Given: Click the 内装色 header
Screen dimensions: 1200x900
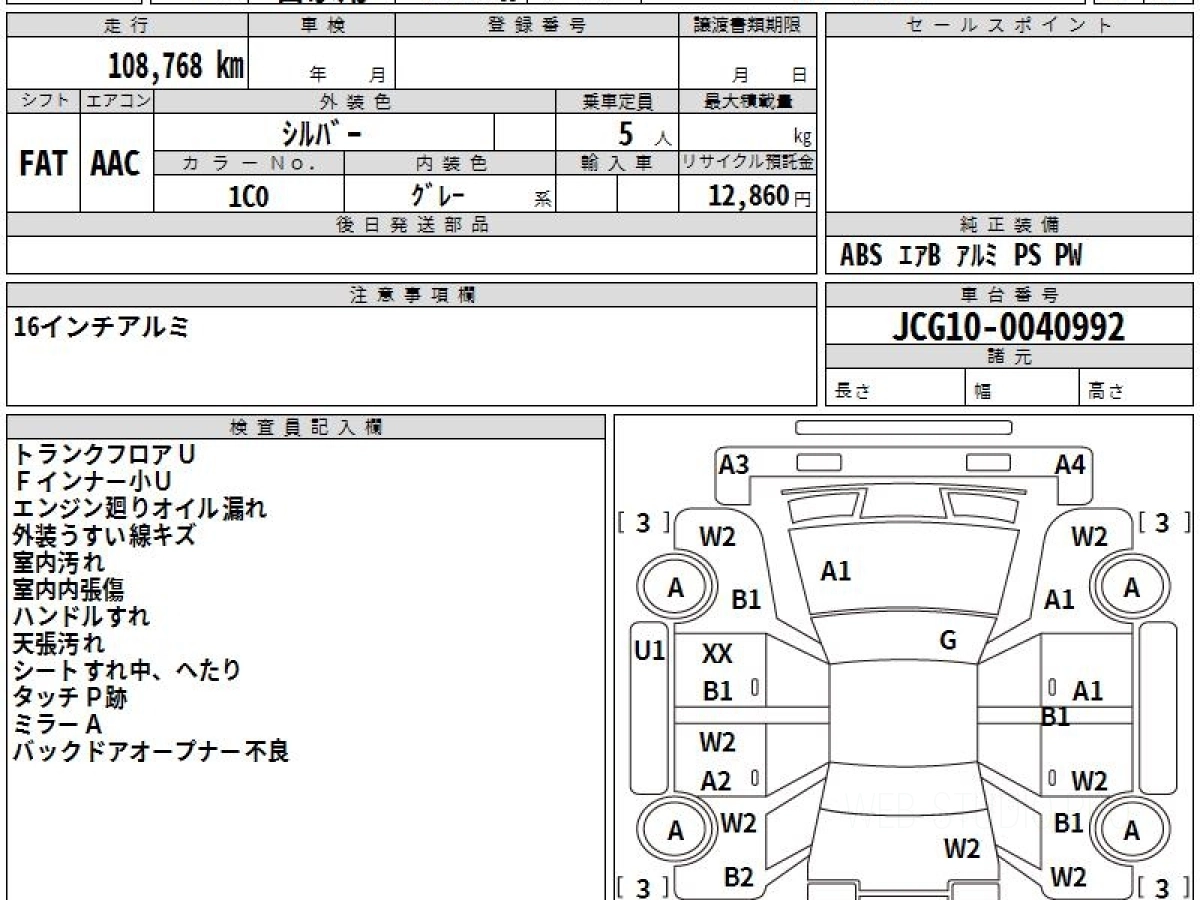Looking at the screenshot, I should coord(450,163).
